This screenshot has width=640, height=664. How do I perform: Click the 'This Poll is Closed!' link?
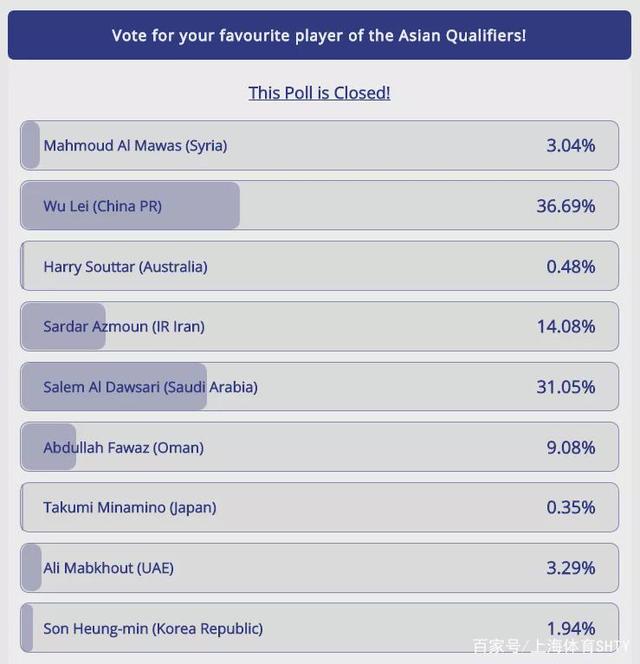319,93
